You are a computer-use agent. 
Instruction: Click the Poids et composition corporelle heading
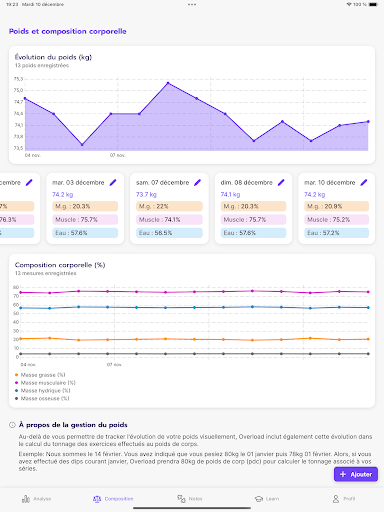tap(68, 31)
